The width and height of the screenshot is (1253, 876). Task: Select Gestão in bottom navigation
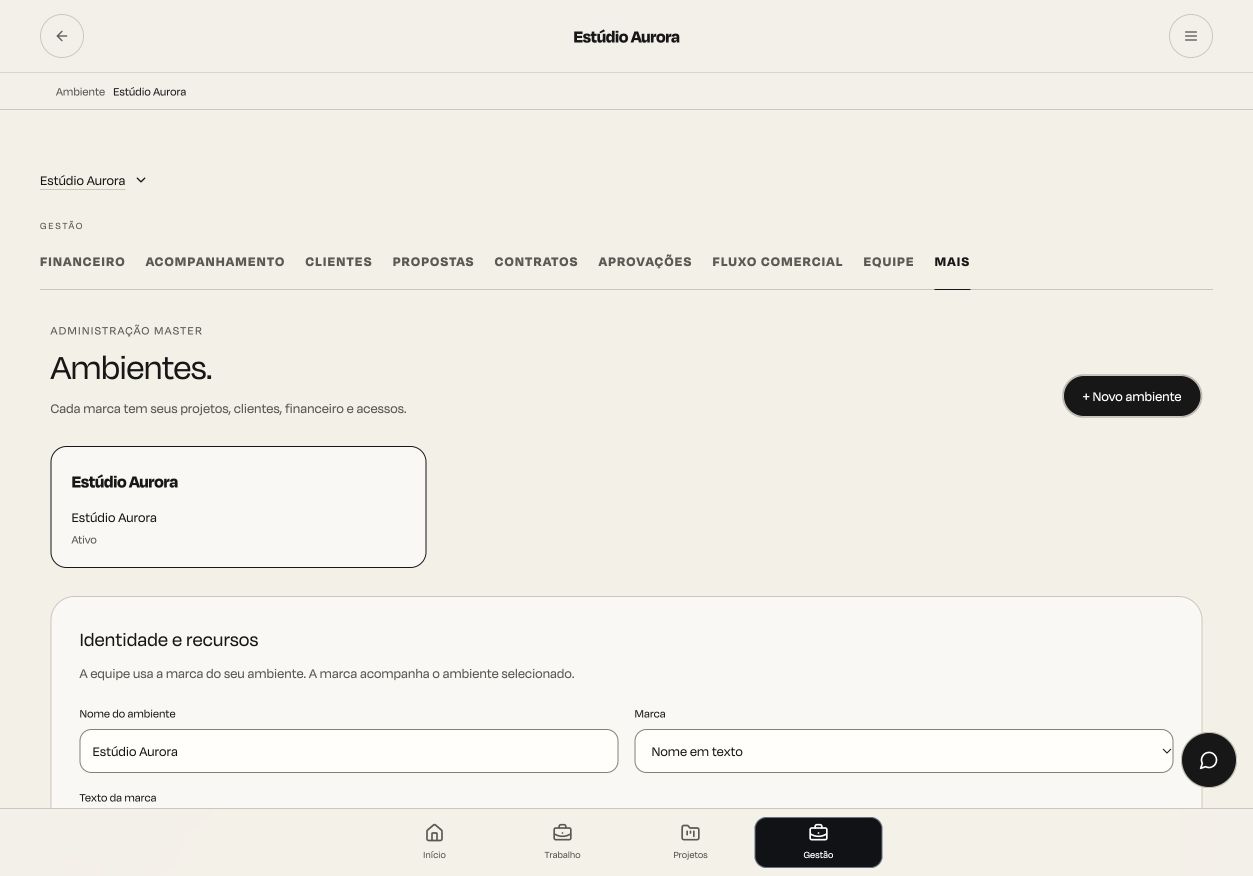click(x=818, y=842)
